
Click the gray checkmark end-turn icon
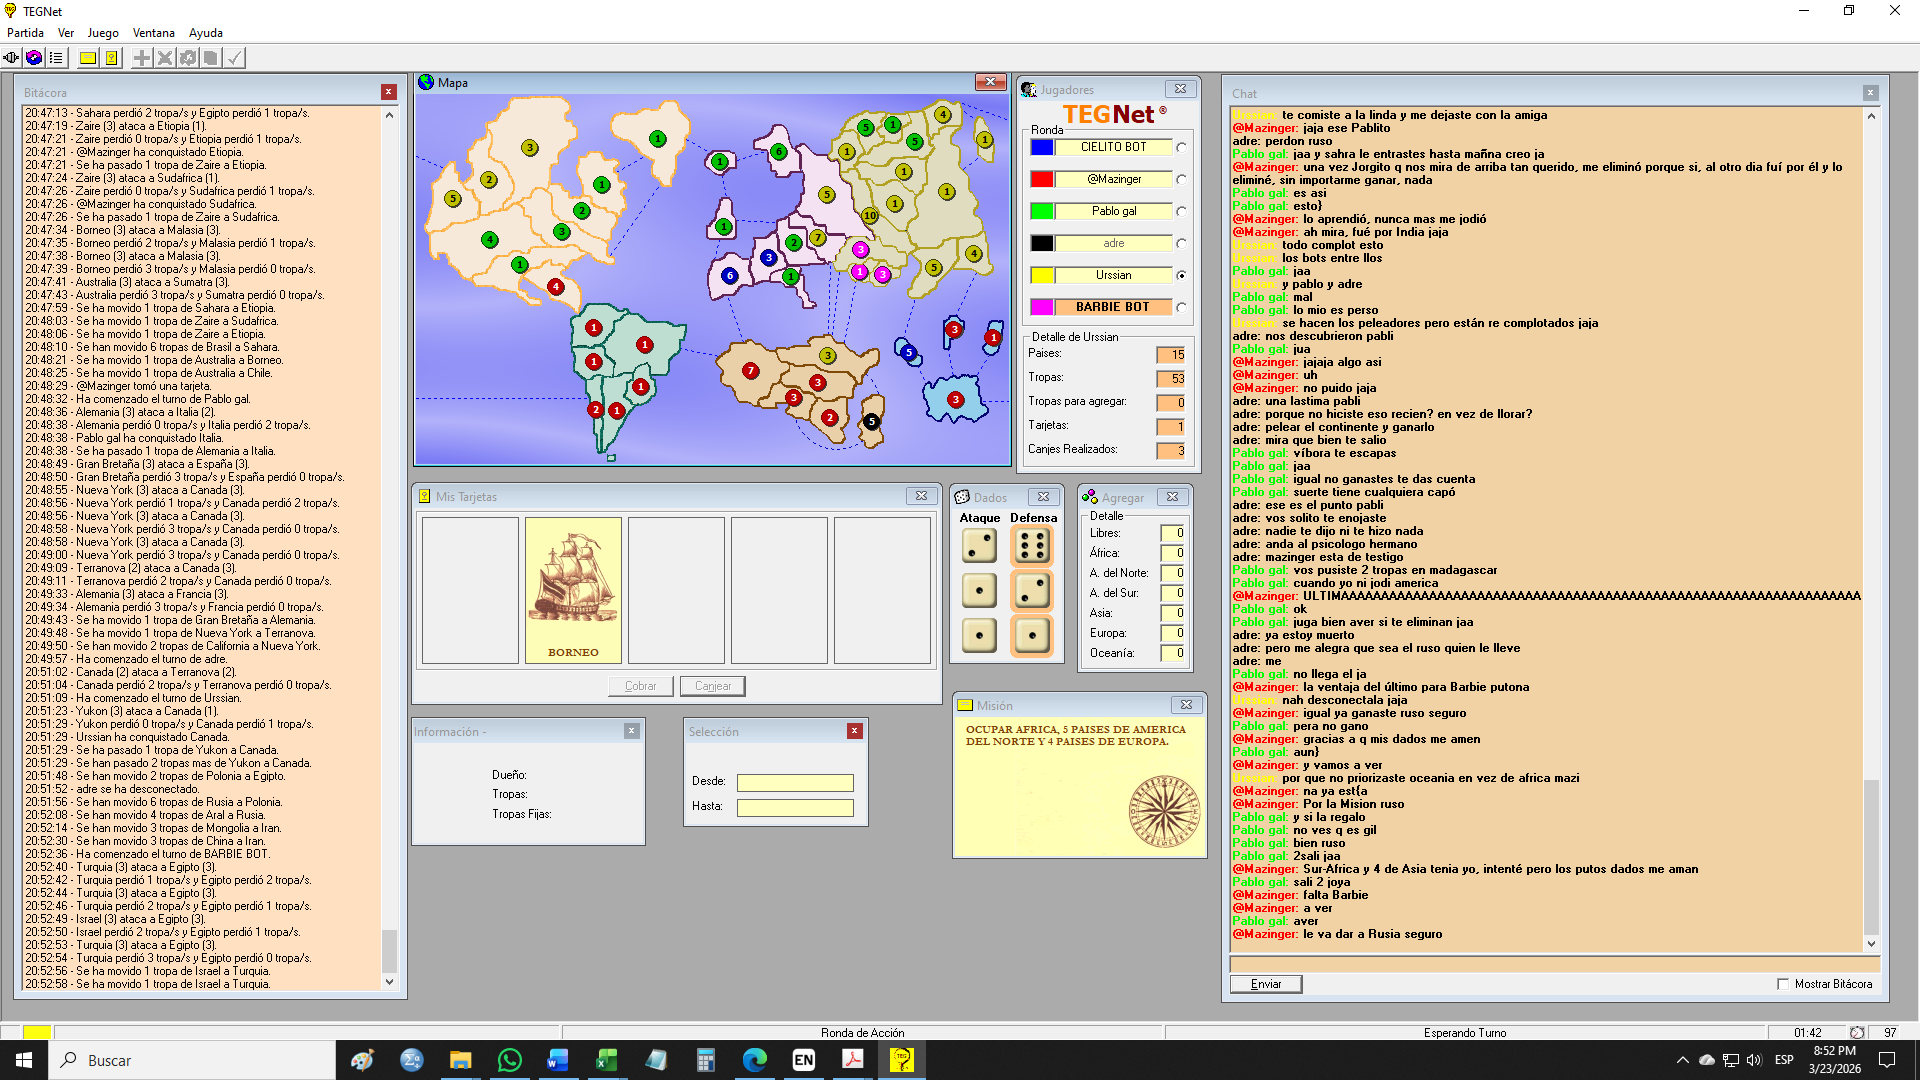click(x=234, y=58)
